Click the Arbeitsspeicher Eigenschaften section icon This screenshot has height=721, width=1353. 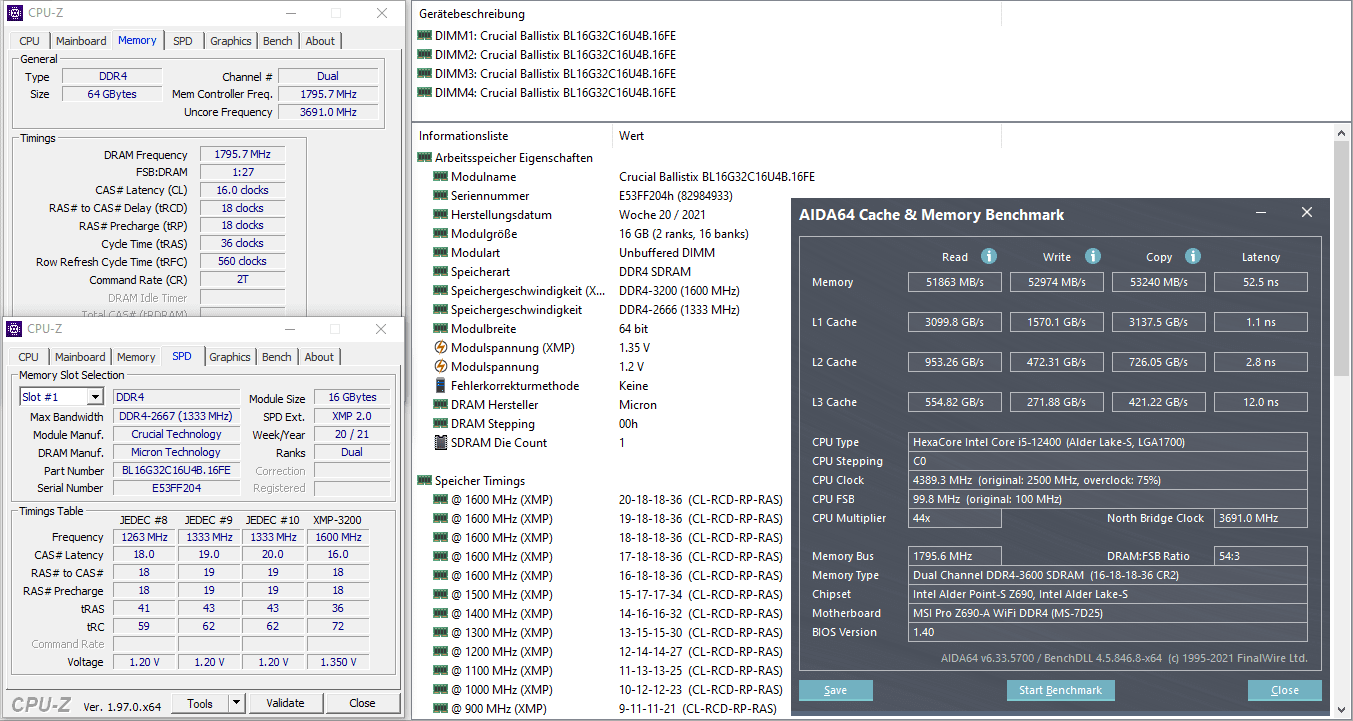424,158
